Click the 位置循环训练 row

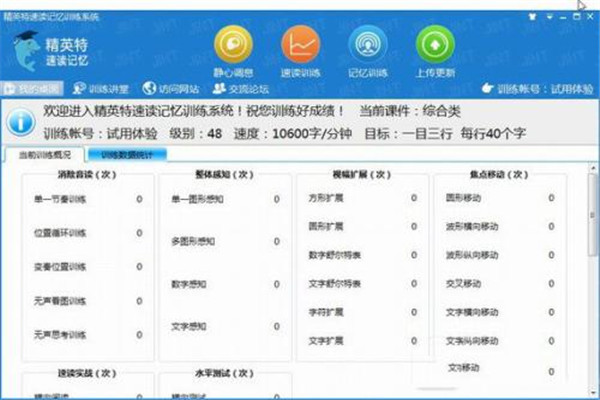(x=88, y=233)
